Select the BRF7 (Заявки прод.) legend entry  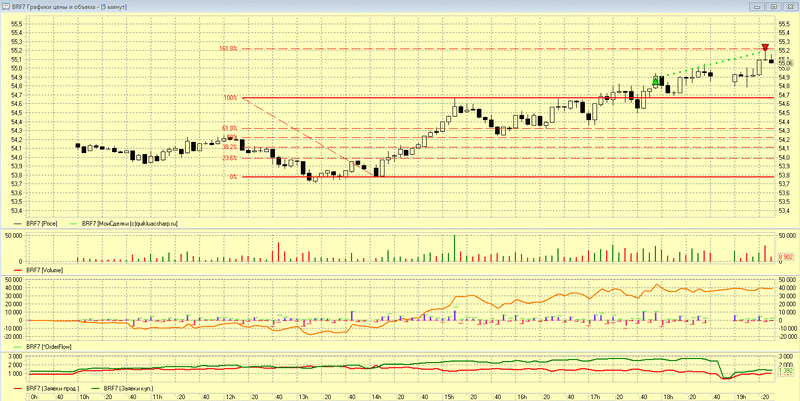[x=46, y=388]
